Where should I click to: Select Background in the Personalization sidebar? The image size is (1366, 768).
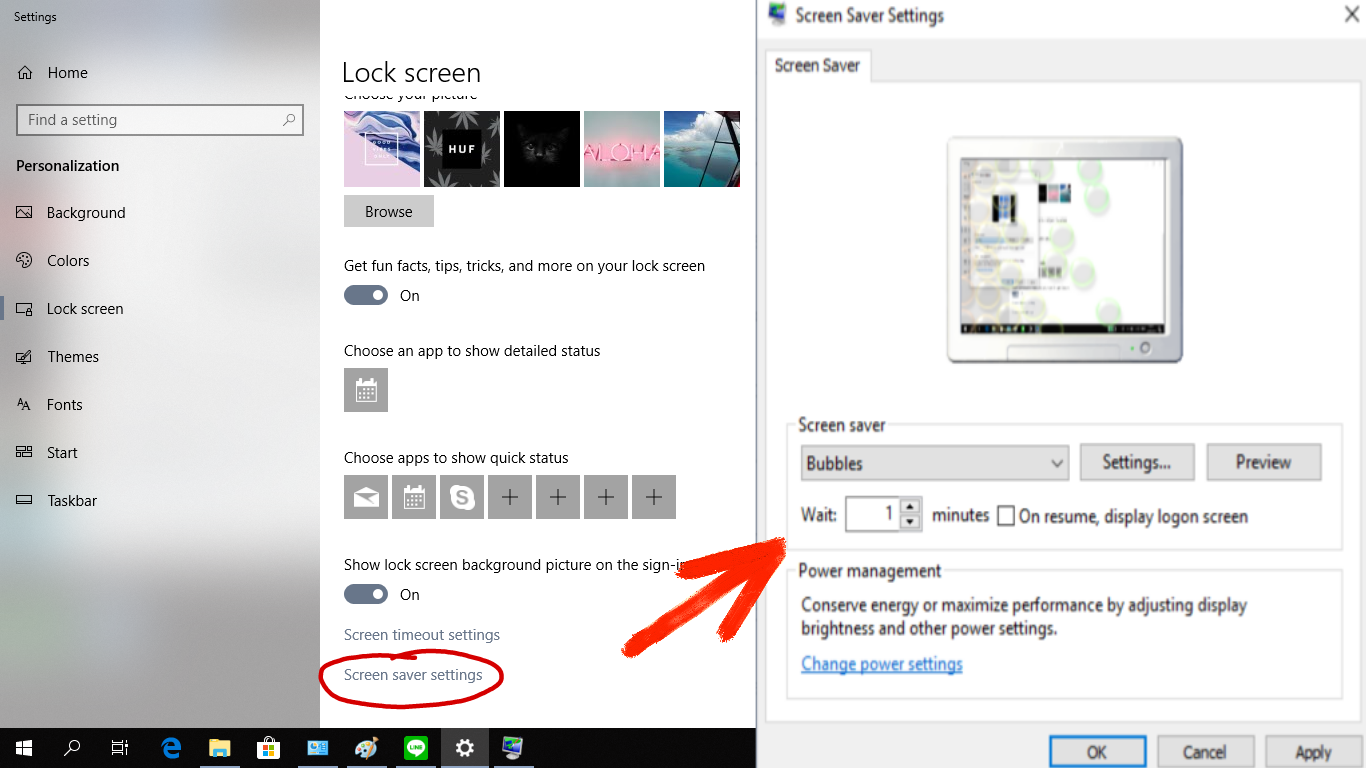click(x=86, y=213)
